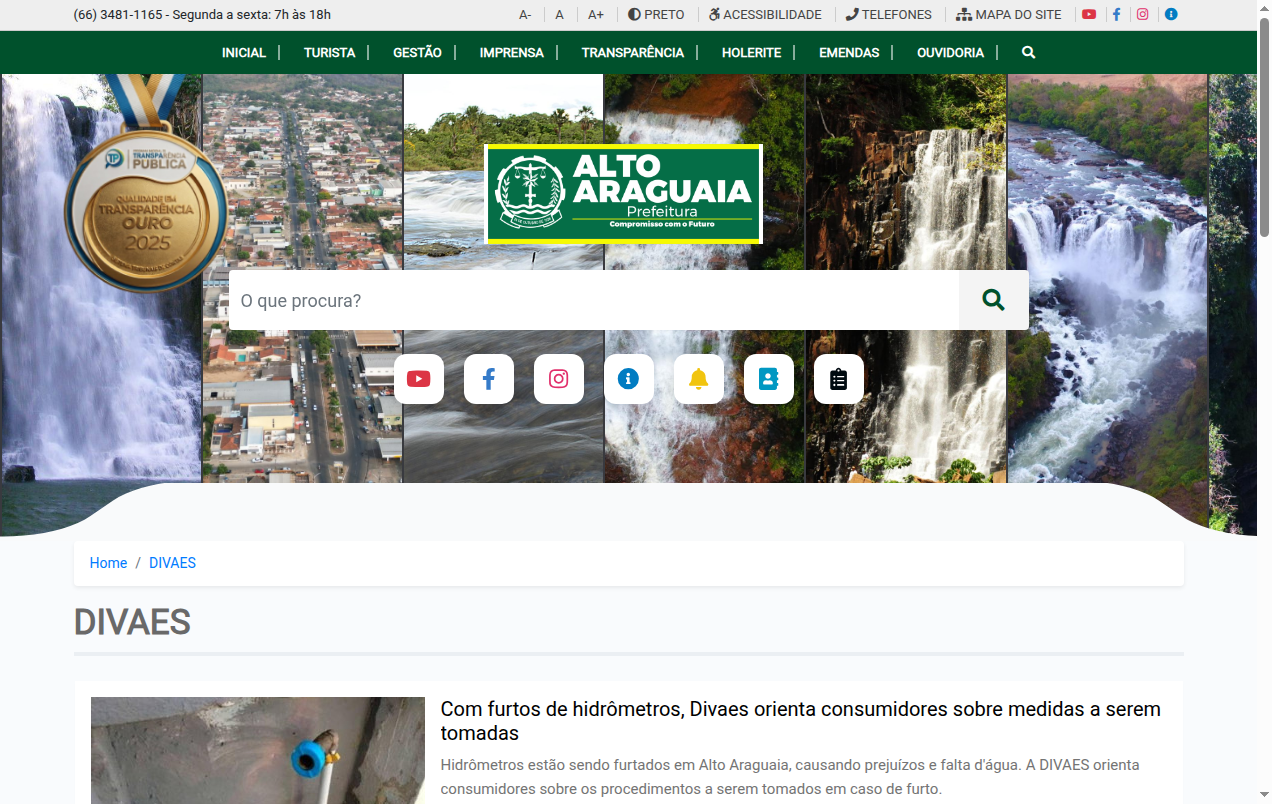
Task: Open the YouTube tile below the search box
Action: (x=419, y=379)
